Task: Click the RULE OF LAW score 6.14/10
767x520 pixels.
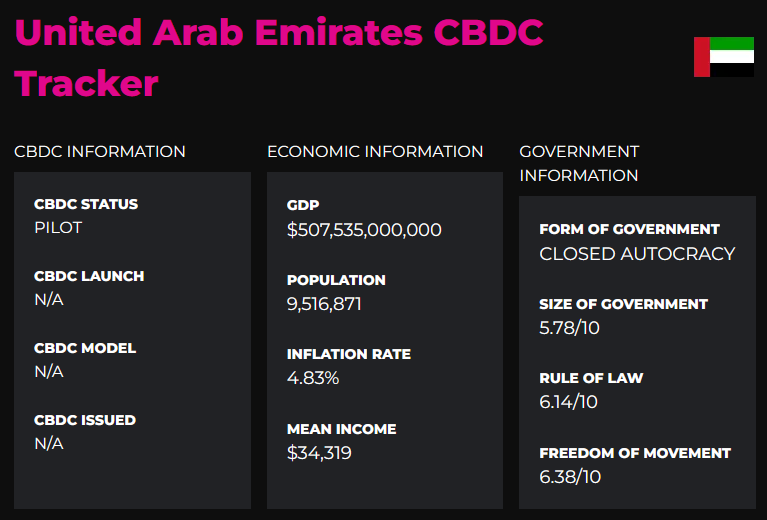Action: coord(568,402)
